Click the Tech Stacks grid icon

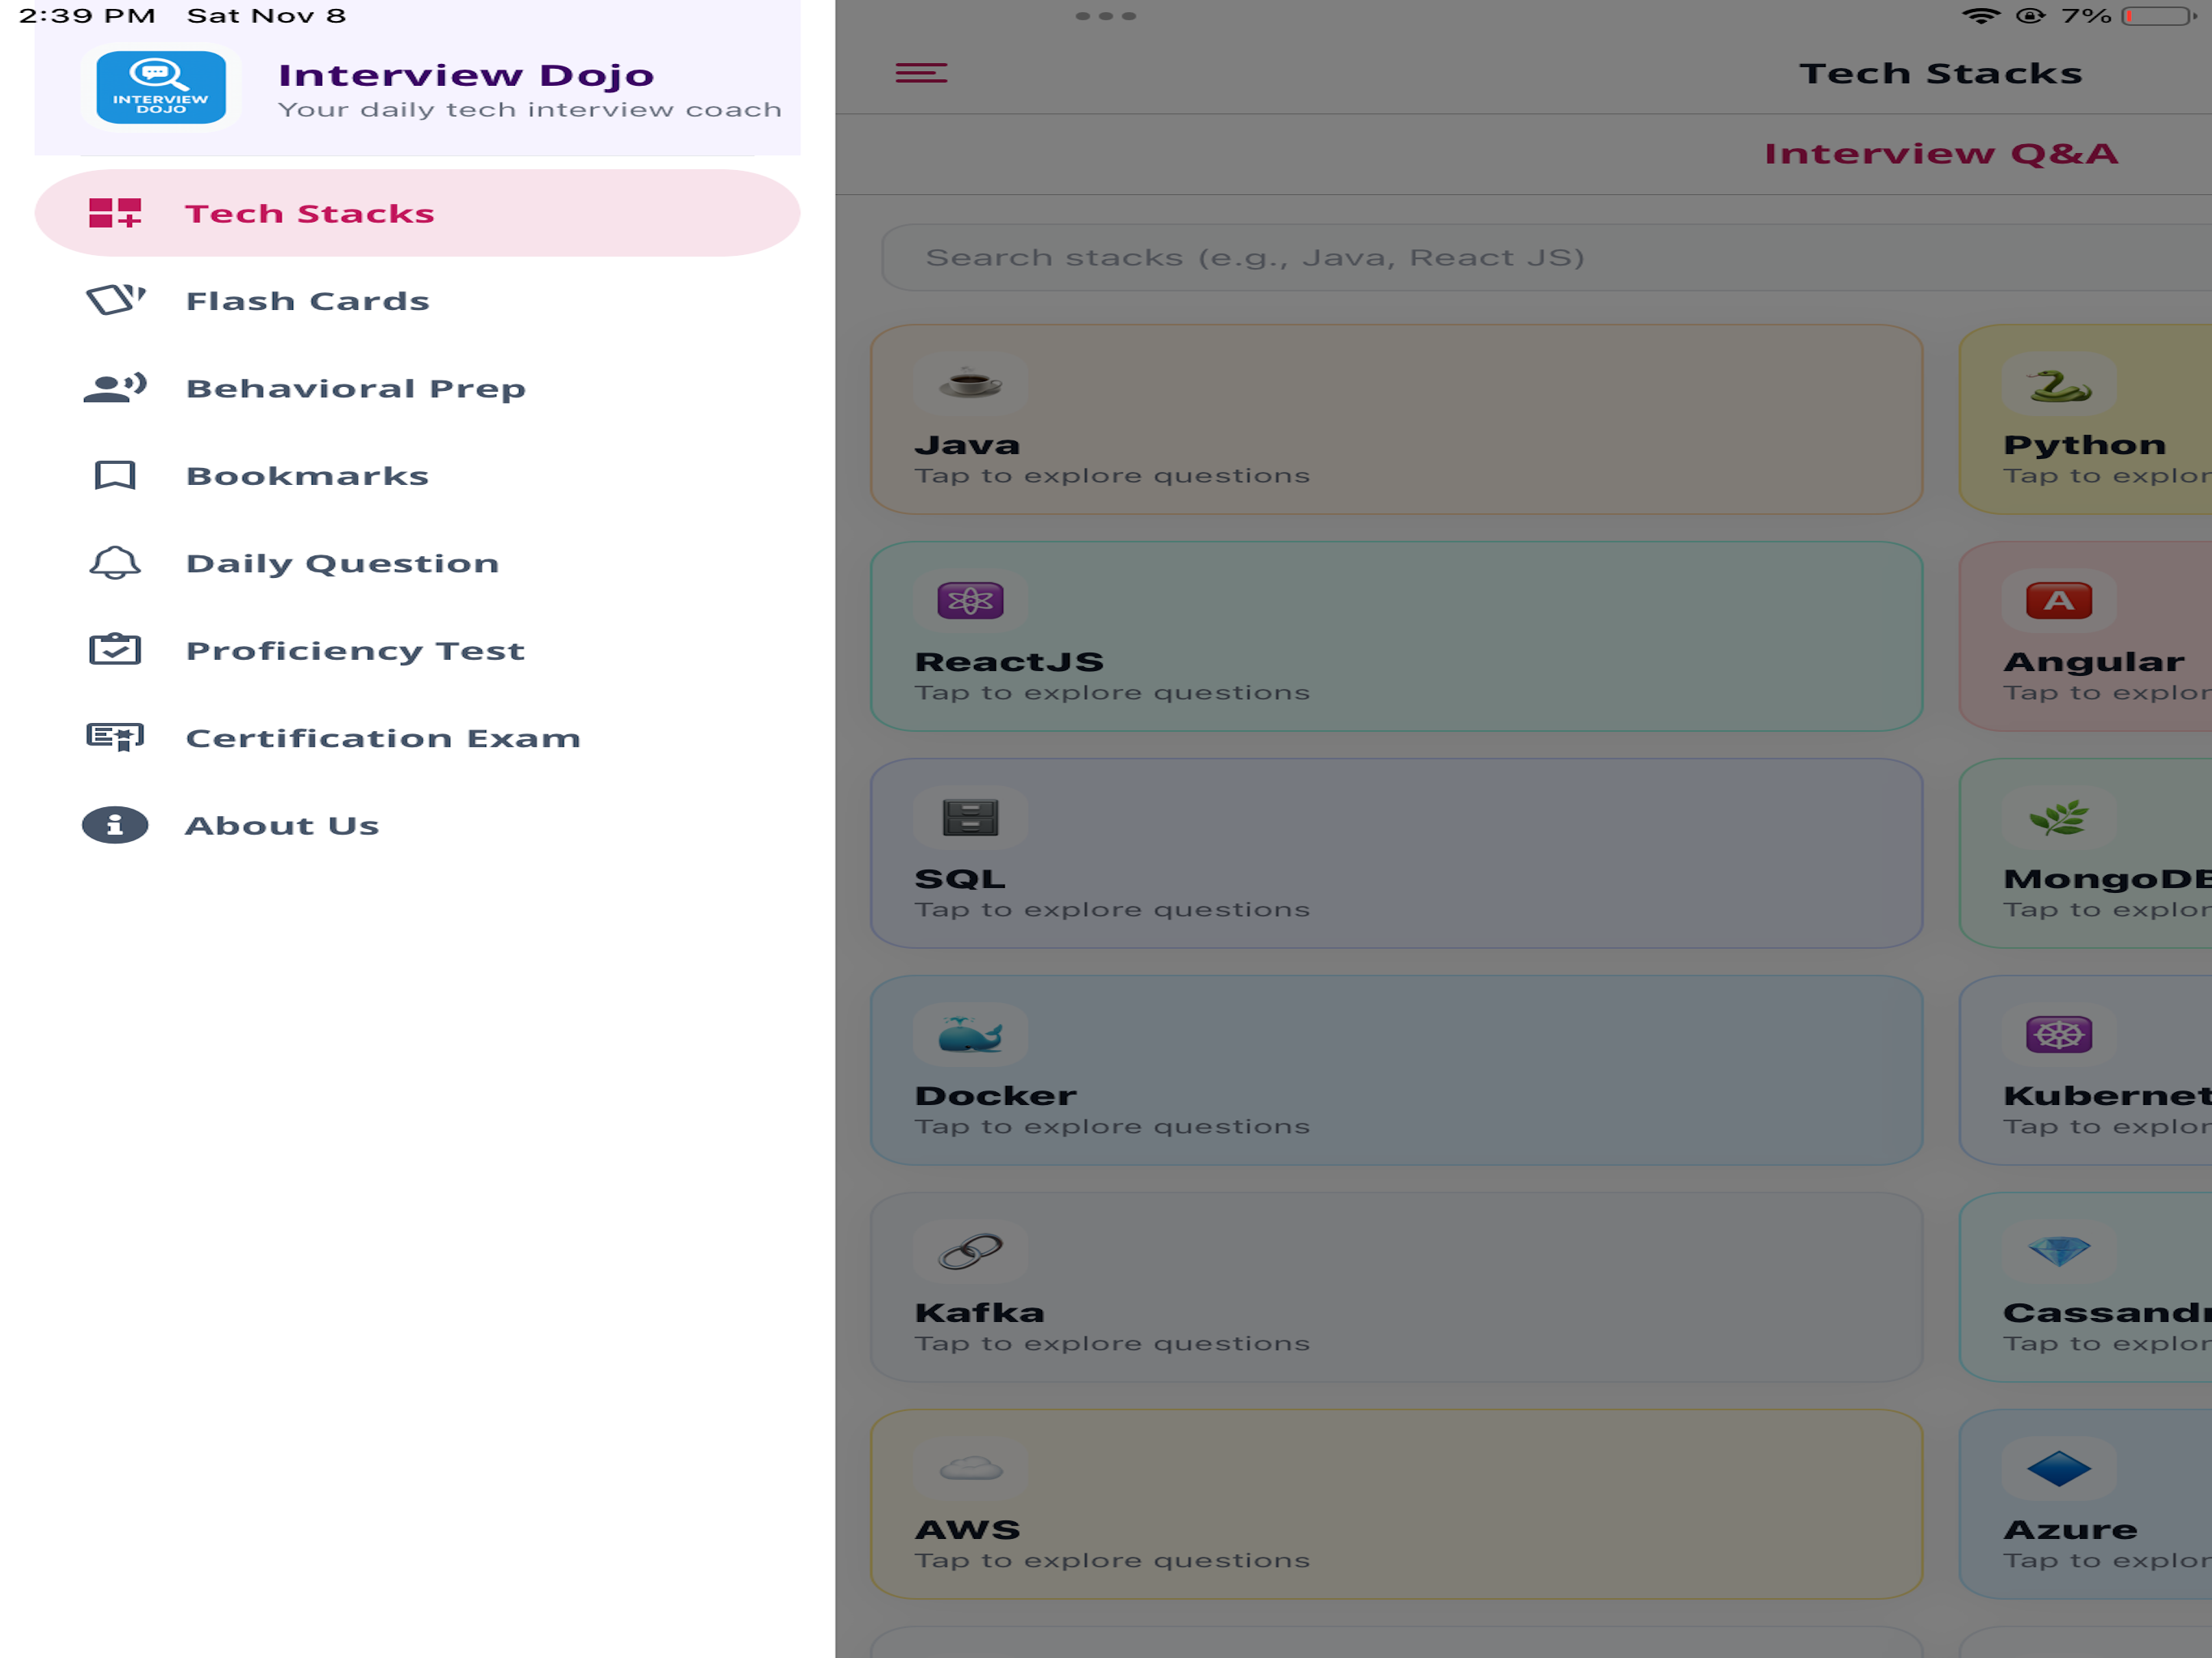click(115, 213)
